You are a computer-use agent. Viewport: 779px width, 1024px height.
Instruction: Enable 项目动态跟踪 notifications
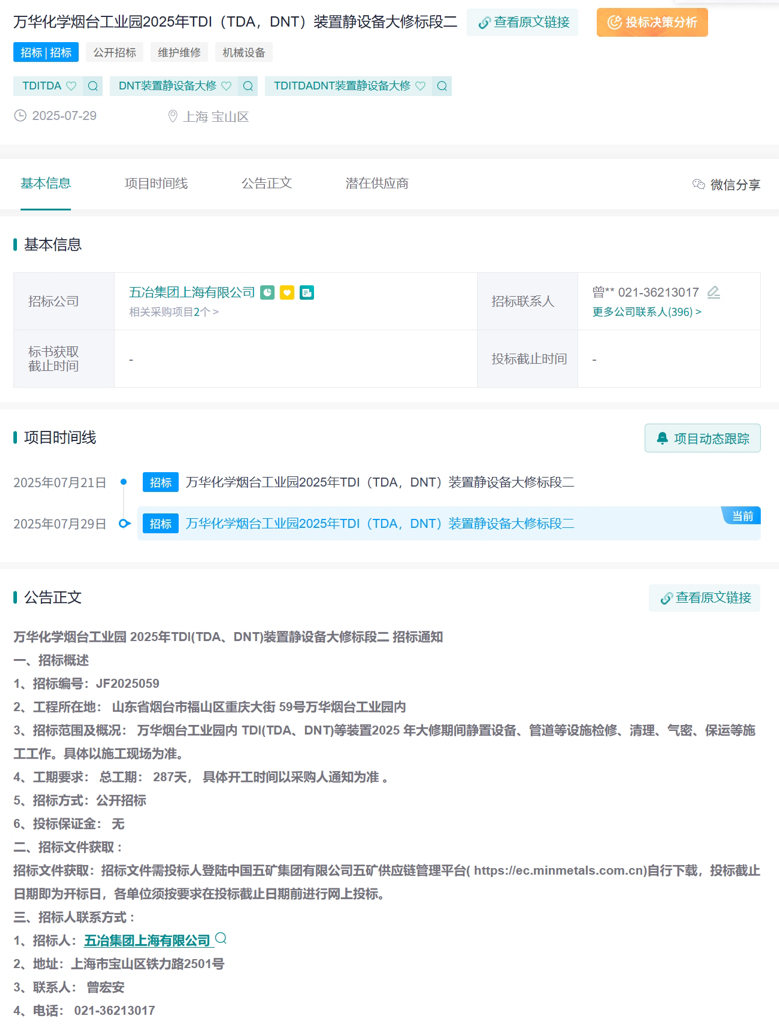703,438
